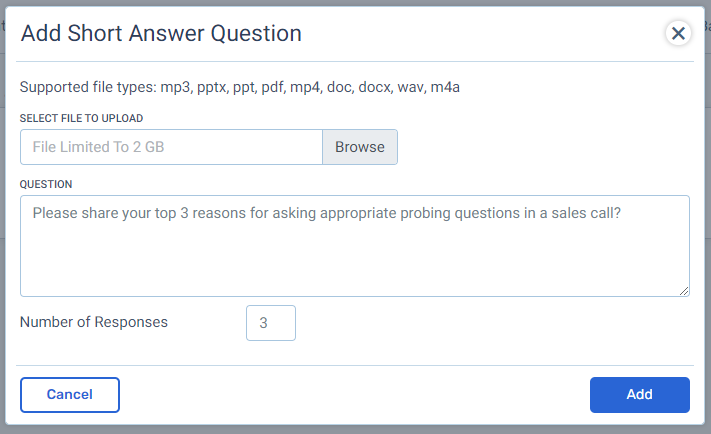Select the Number of Responses input box

271,323
